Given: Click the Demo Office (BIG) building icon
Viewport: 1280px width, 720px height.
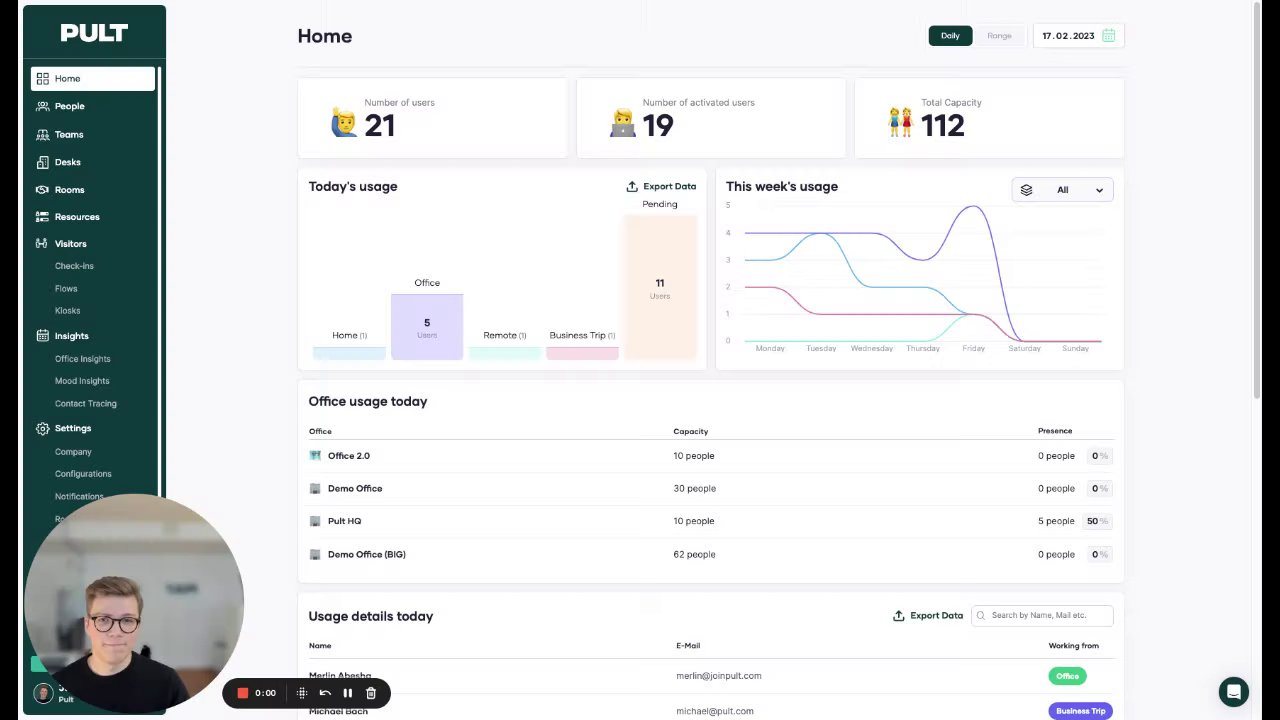Looking at the screenshot, I should 315,554.
